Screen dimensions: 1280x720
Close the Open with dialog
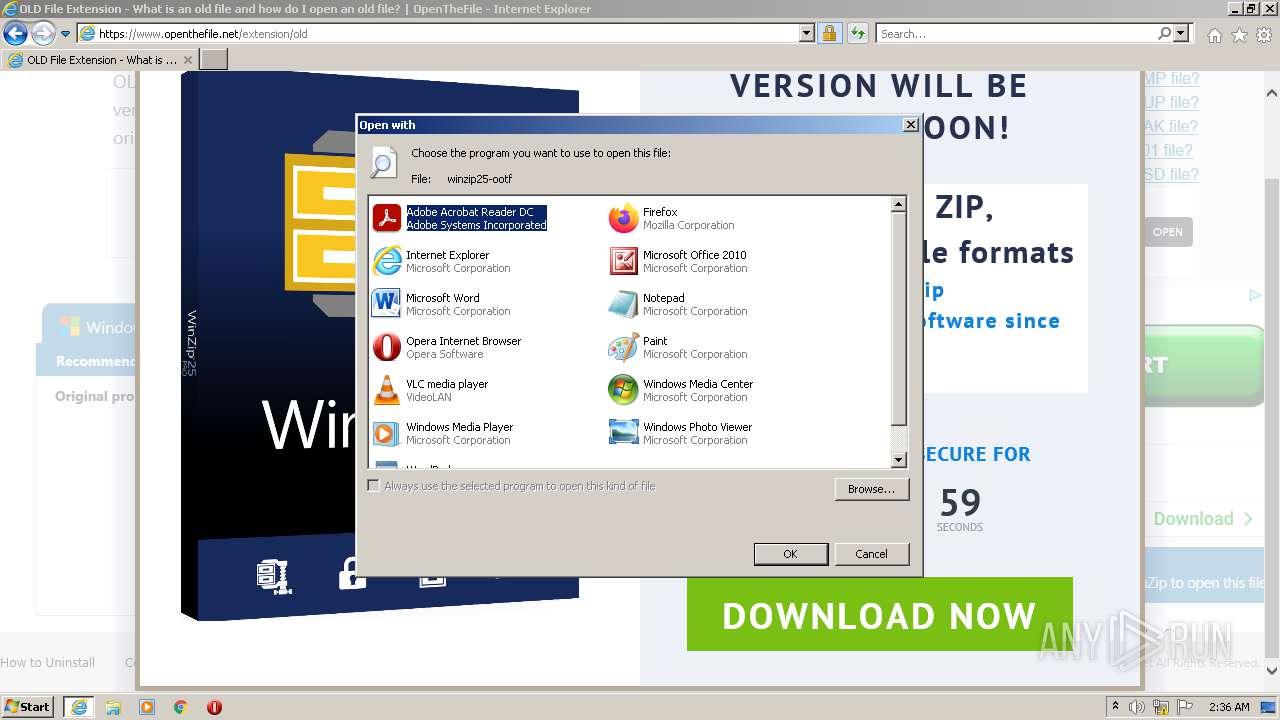pos(910,125)
